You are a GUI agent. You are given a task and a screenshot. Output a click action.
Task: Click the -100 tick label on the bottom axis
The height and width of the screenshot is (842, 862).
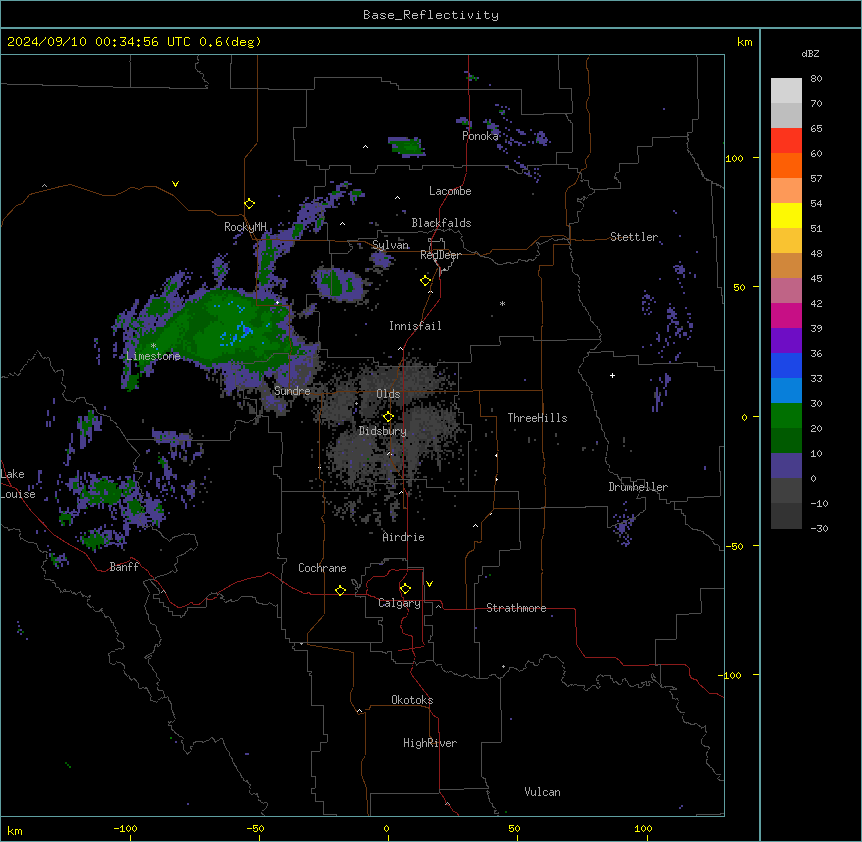[x=125, y=829]
